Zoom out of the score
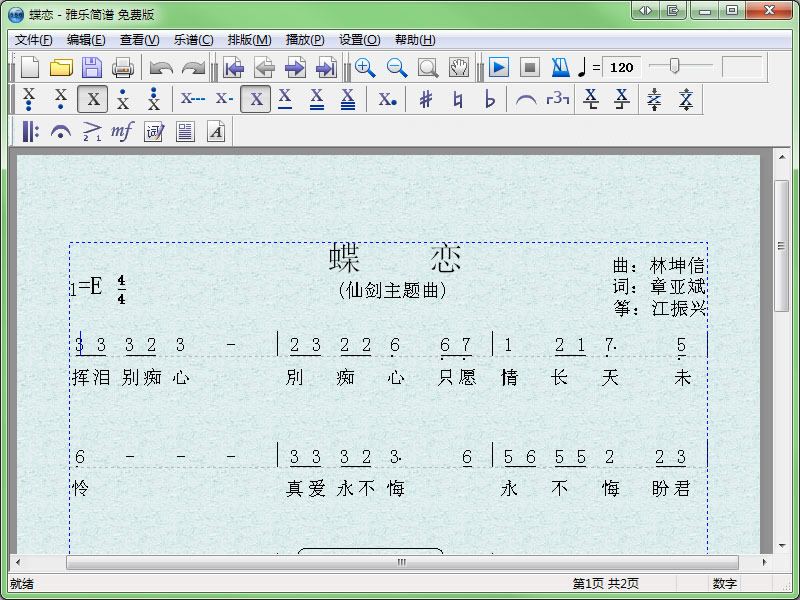The width and height of the screenshot is (800, 600). 397,67
